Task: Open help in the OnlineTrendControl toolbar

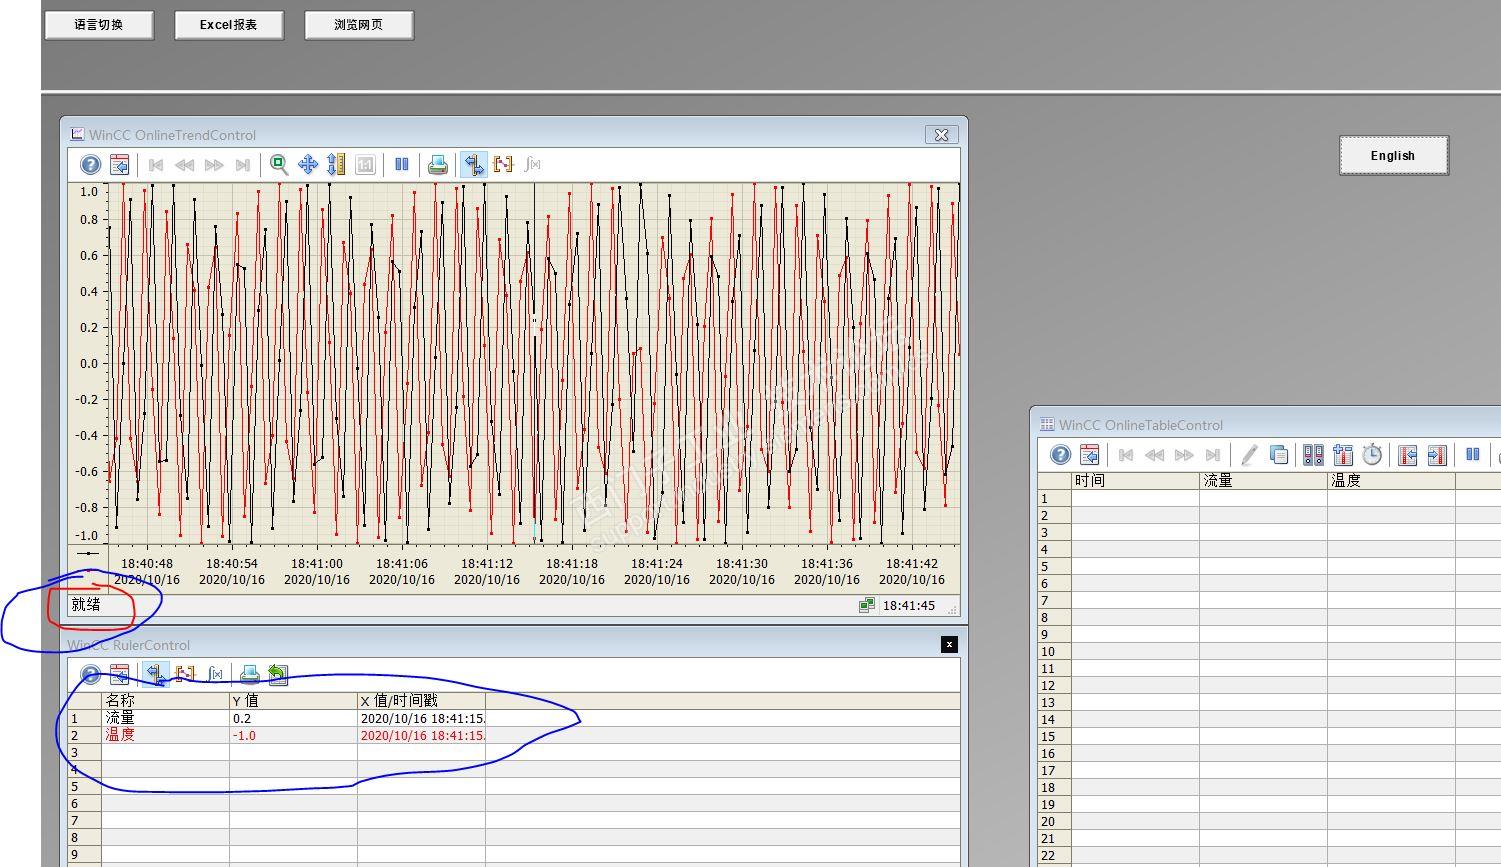Action: tap(90, 165)
